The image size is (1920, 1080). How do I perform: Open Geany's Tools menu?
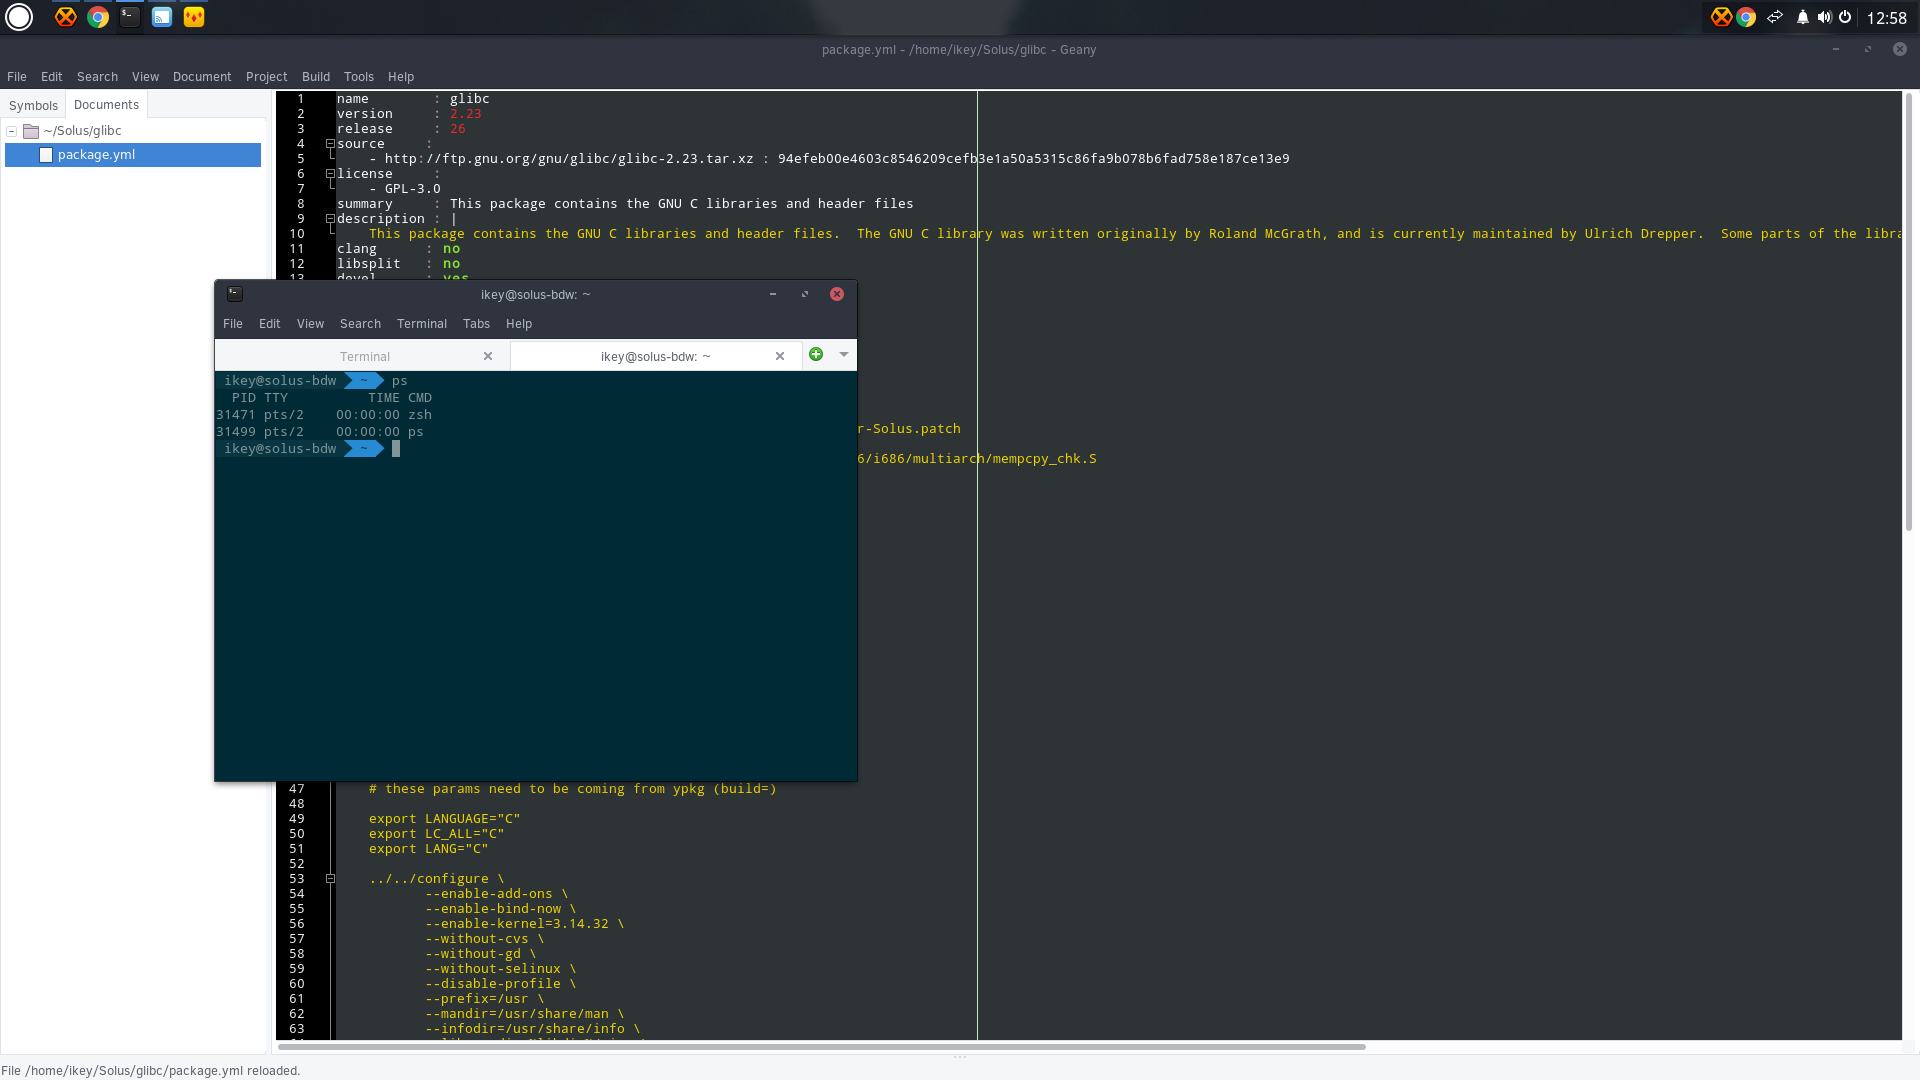pyautogui.click(x=359, y=77)
